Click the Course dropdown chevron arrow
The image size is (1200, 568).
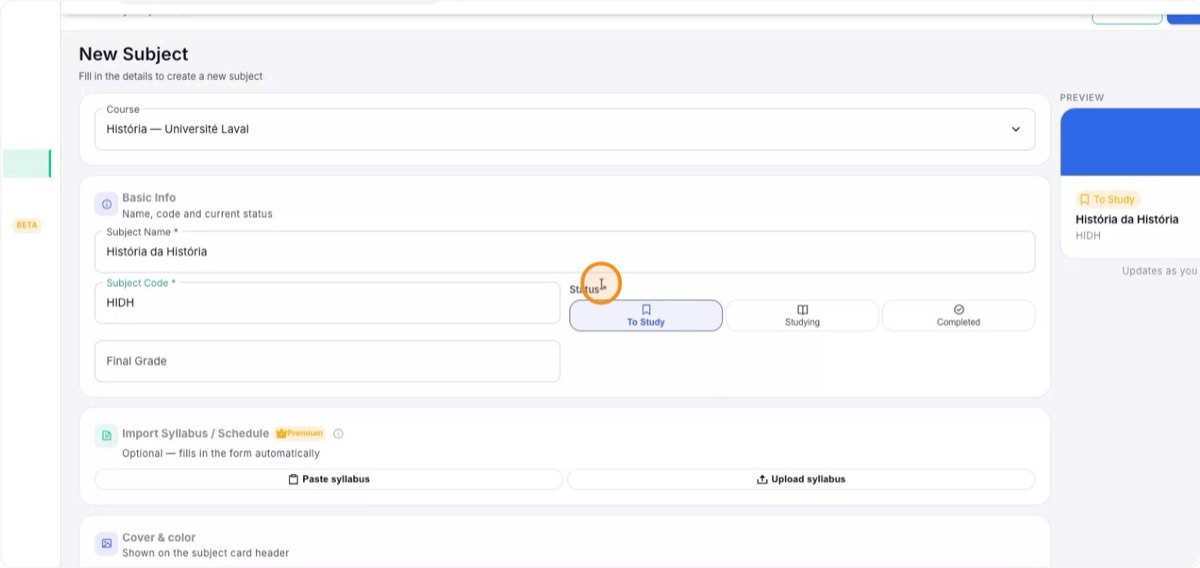pos(1016,129)
